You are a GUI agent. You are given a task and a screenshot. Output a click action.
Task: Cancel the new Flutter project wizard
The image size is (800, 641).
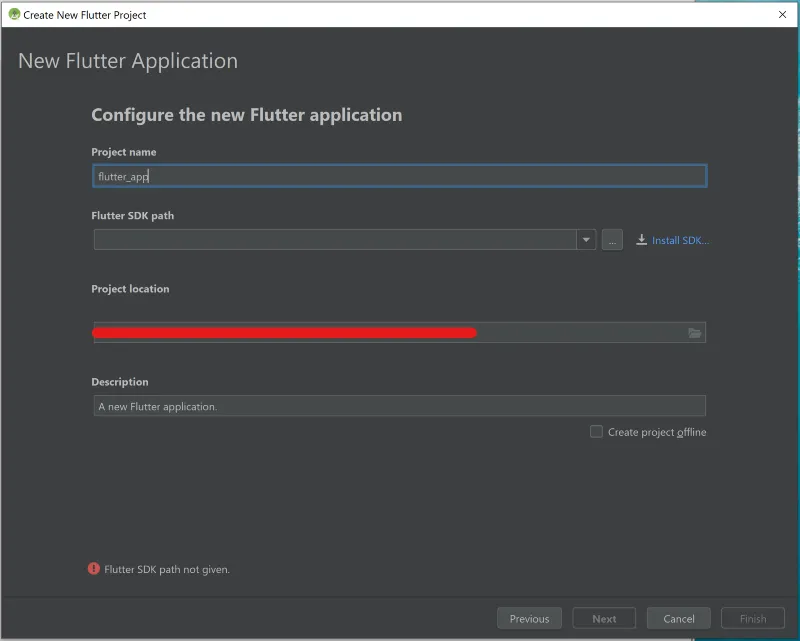(679, 619)
